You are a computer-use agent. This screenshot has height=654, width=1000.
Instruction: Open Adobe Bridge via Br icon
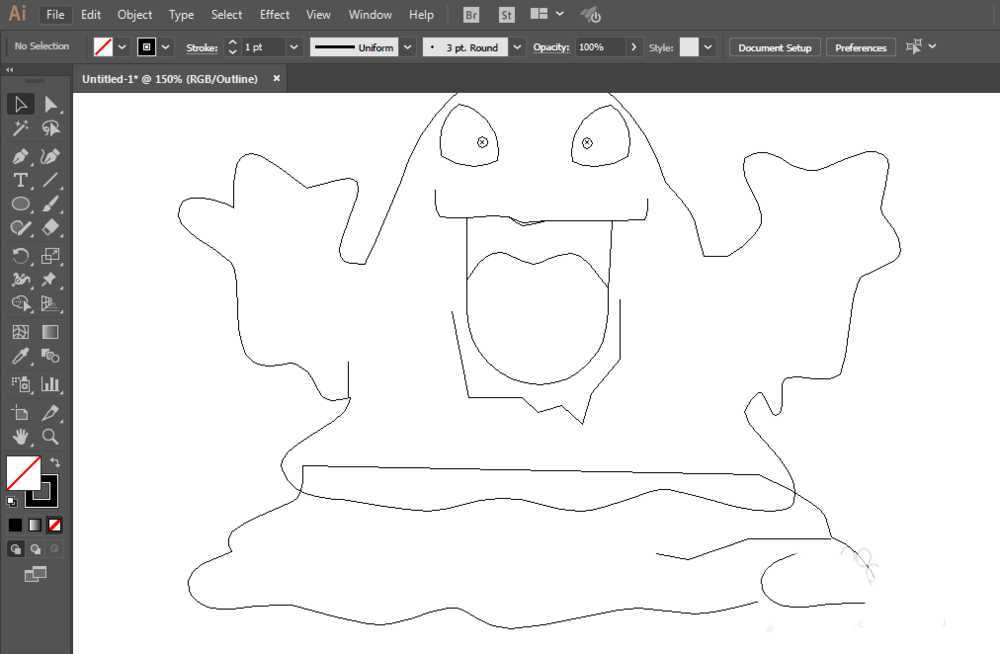coord(472,15)
